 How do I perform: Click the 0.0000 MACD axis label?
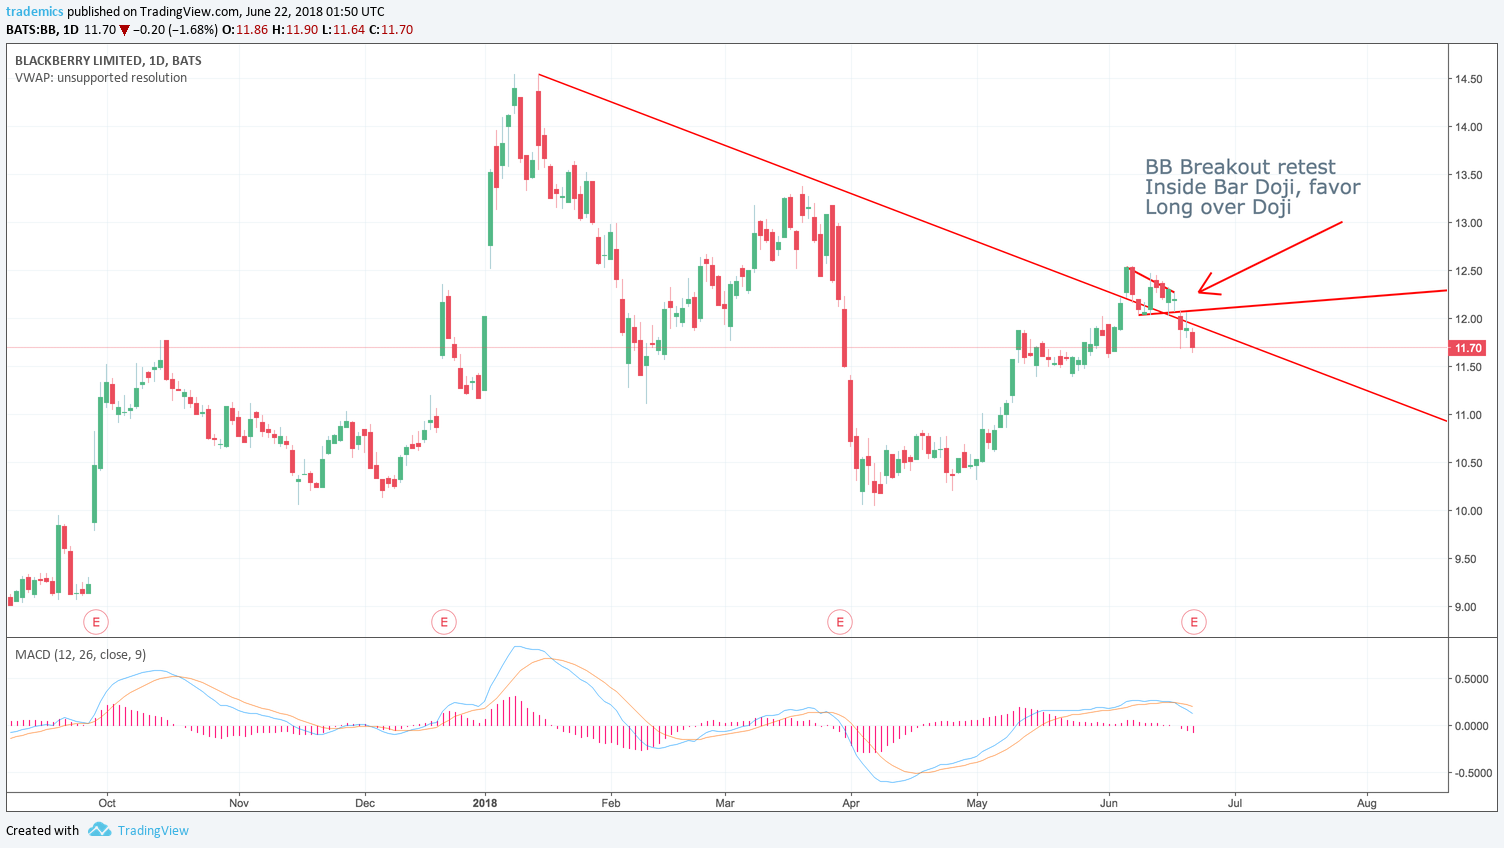1472,726
